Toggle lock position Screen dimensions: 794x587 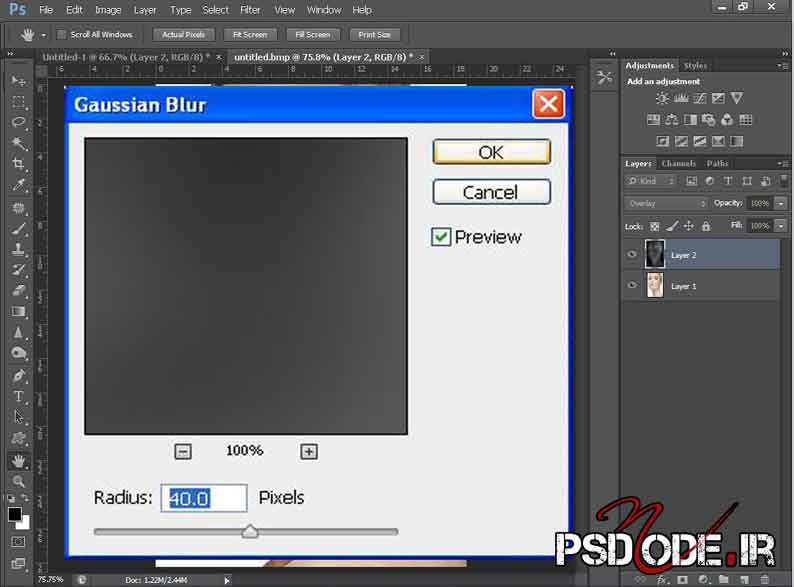689,226
